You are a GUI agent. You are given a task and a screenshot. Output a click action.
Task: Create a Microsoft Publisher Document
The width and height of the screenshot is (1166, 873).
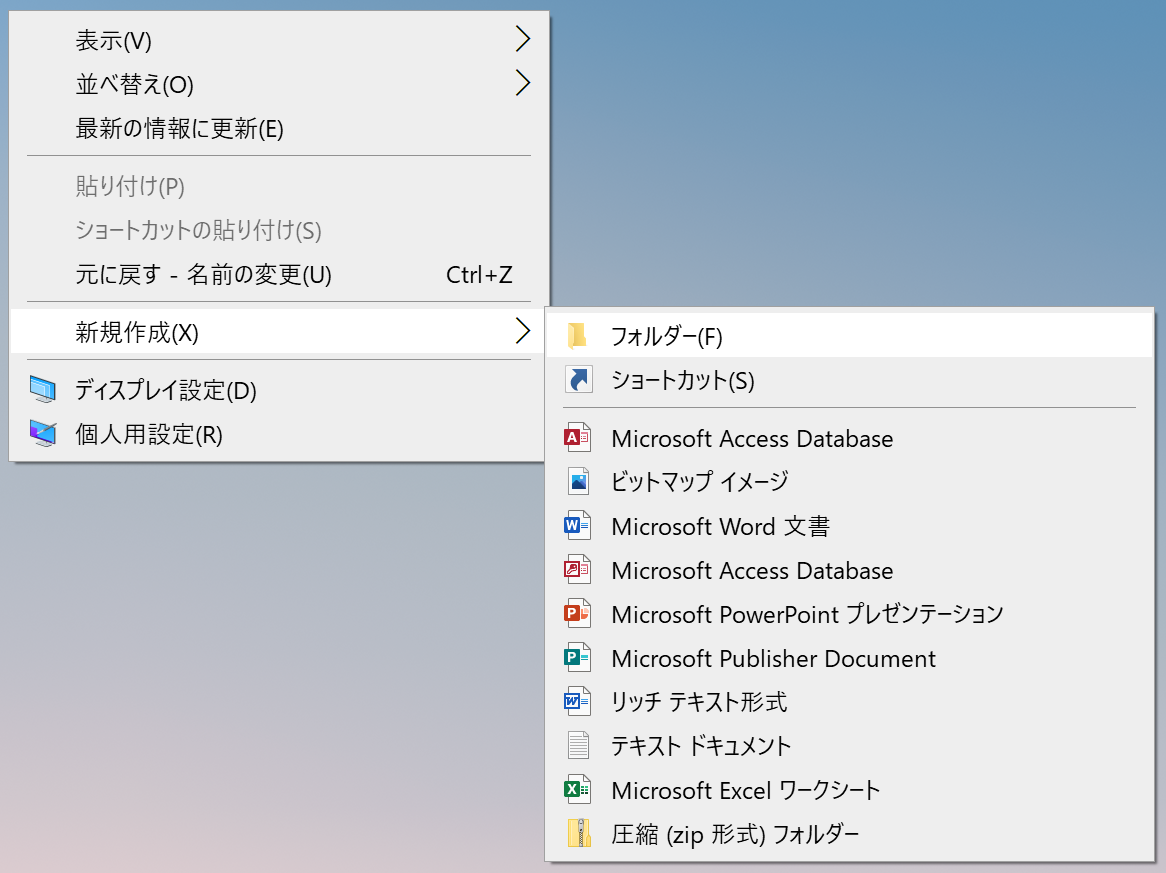849,657
